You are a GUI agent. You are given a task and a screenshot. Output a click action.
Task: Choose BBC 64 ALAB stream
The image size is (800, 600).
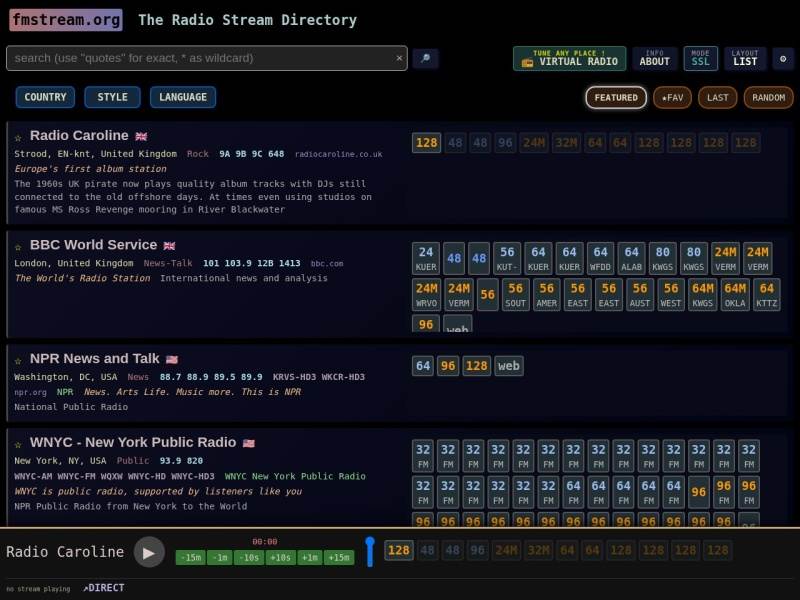[631, 258]
